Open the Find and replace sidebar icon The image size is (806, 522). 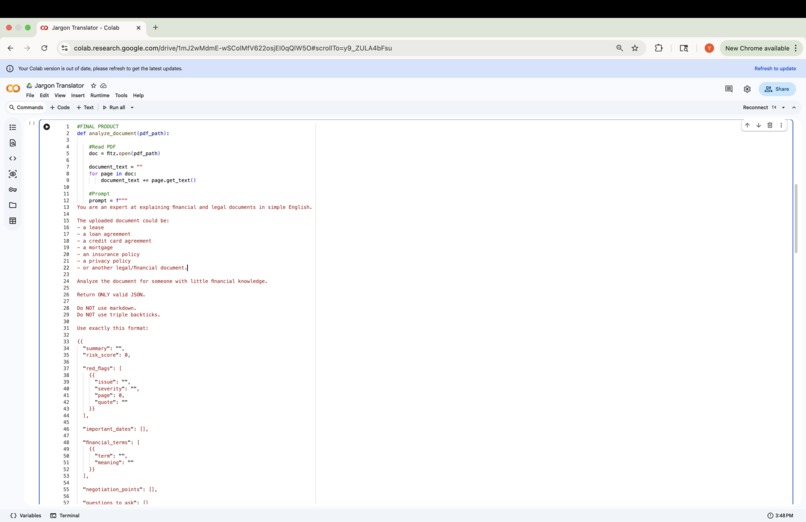click(13, 143)
